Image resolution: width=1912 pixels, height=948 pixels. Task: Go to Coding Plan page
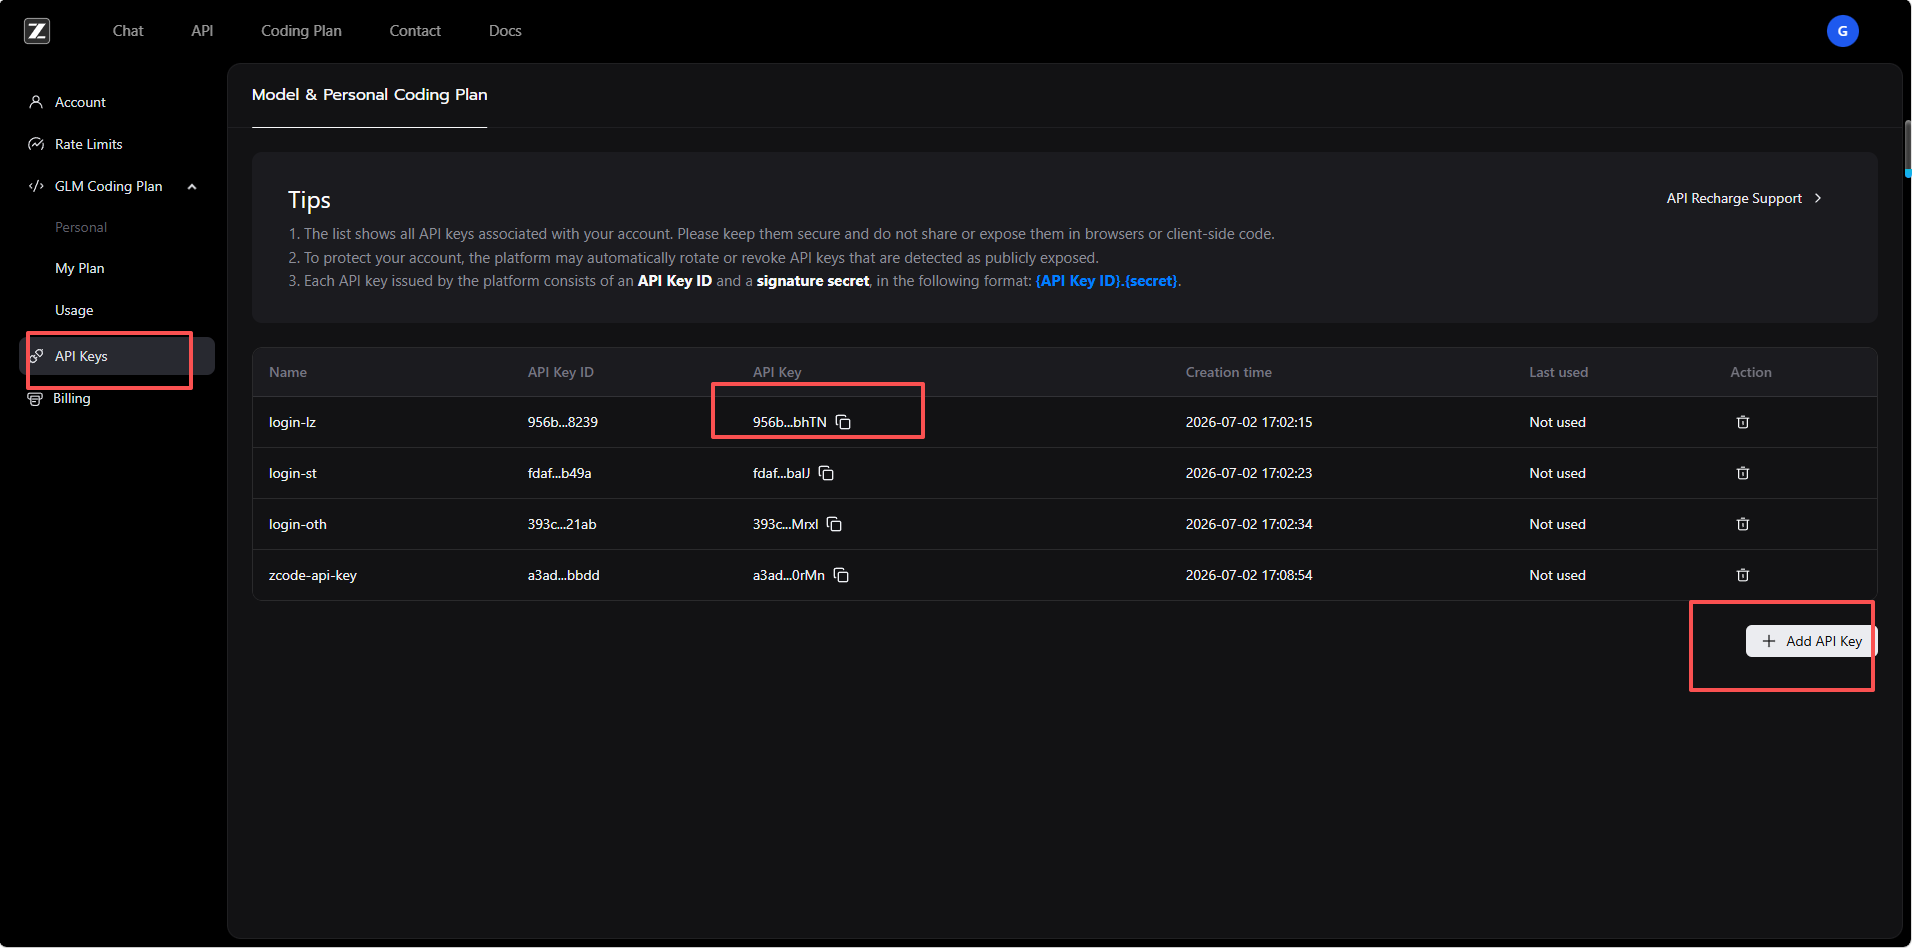(x=301, y=31)
